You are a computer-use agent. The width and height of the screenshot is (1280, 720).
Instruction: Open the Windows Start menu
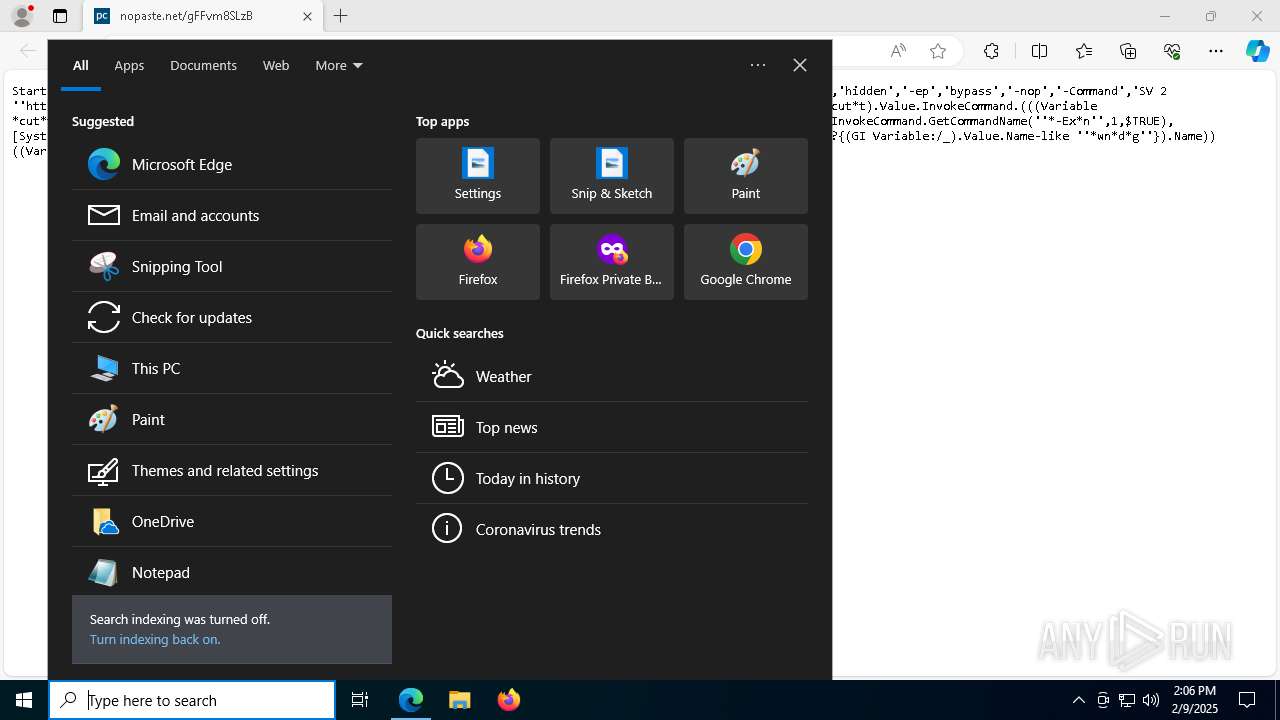[24, 700]
